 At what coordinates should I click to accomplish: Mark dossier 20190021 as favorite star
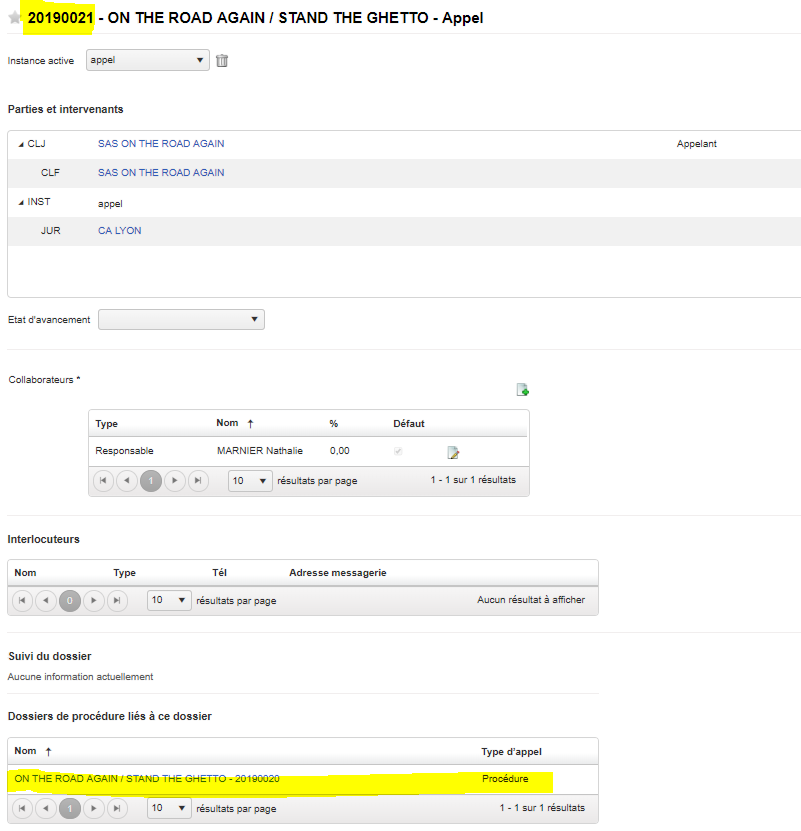pos(14,17)
